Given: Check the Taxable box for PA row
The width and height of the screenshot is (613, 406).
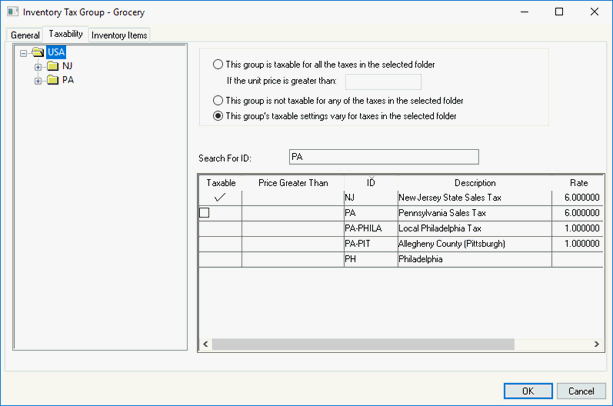Looking at the screenshot, I should [204, 213].
